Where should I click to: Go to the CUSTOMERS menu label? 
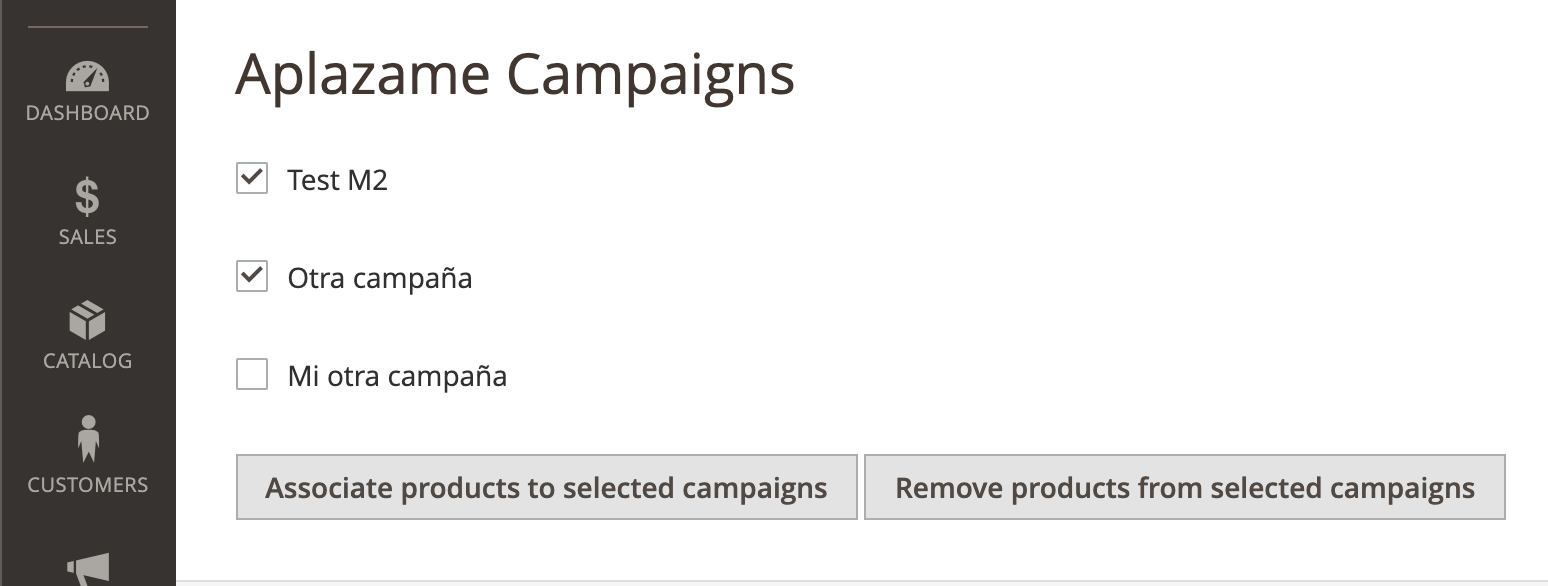pos(88,485)
